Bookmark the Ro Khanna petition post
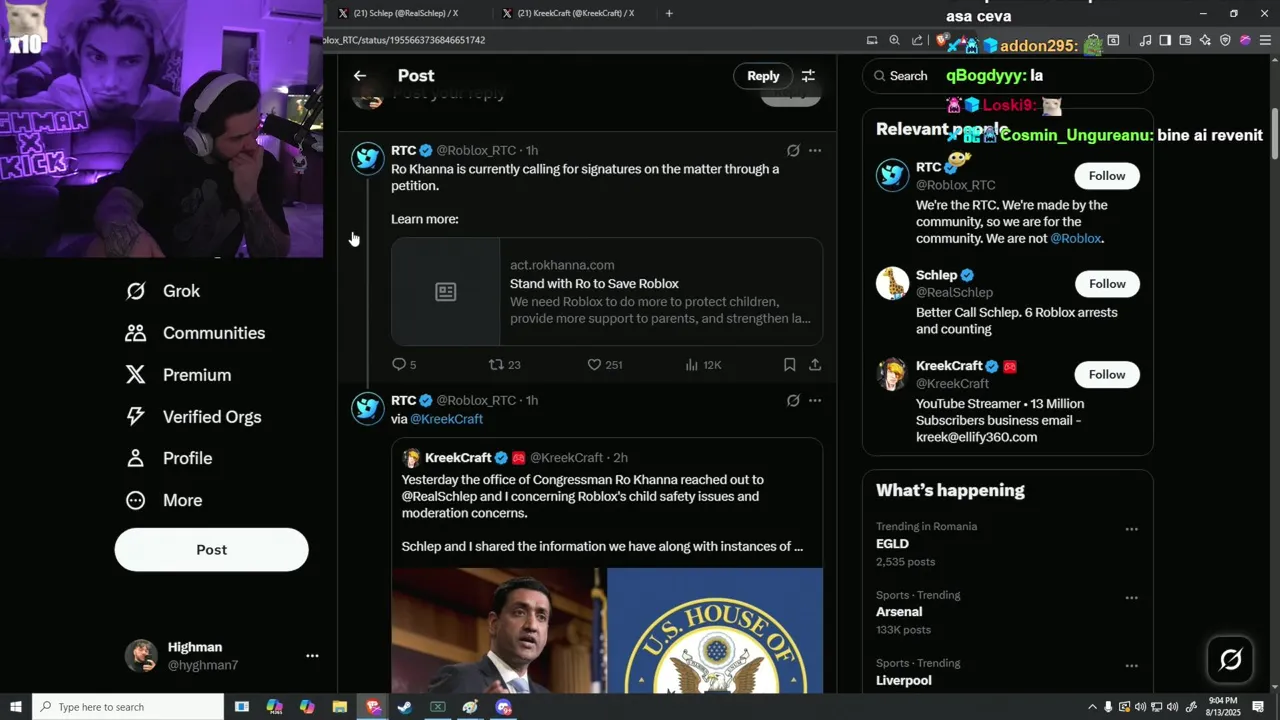1280x720 pixels. point(790,365)
